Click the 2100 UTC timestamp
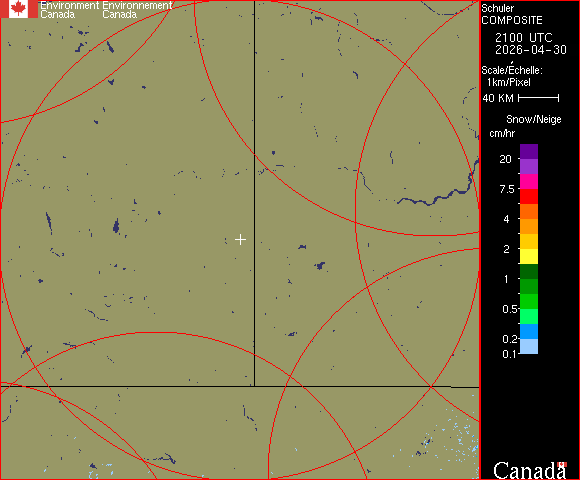 [524, 38]
